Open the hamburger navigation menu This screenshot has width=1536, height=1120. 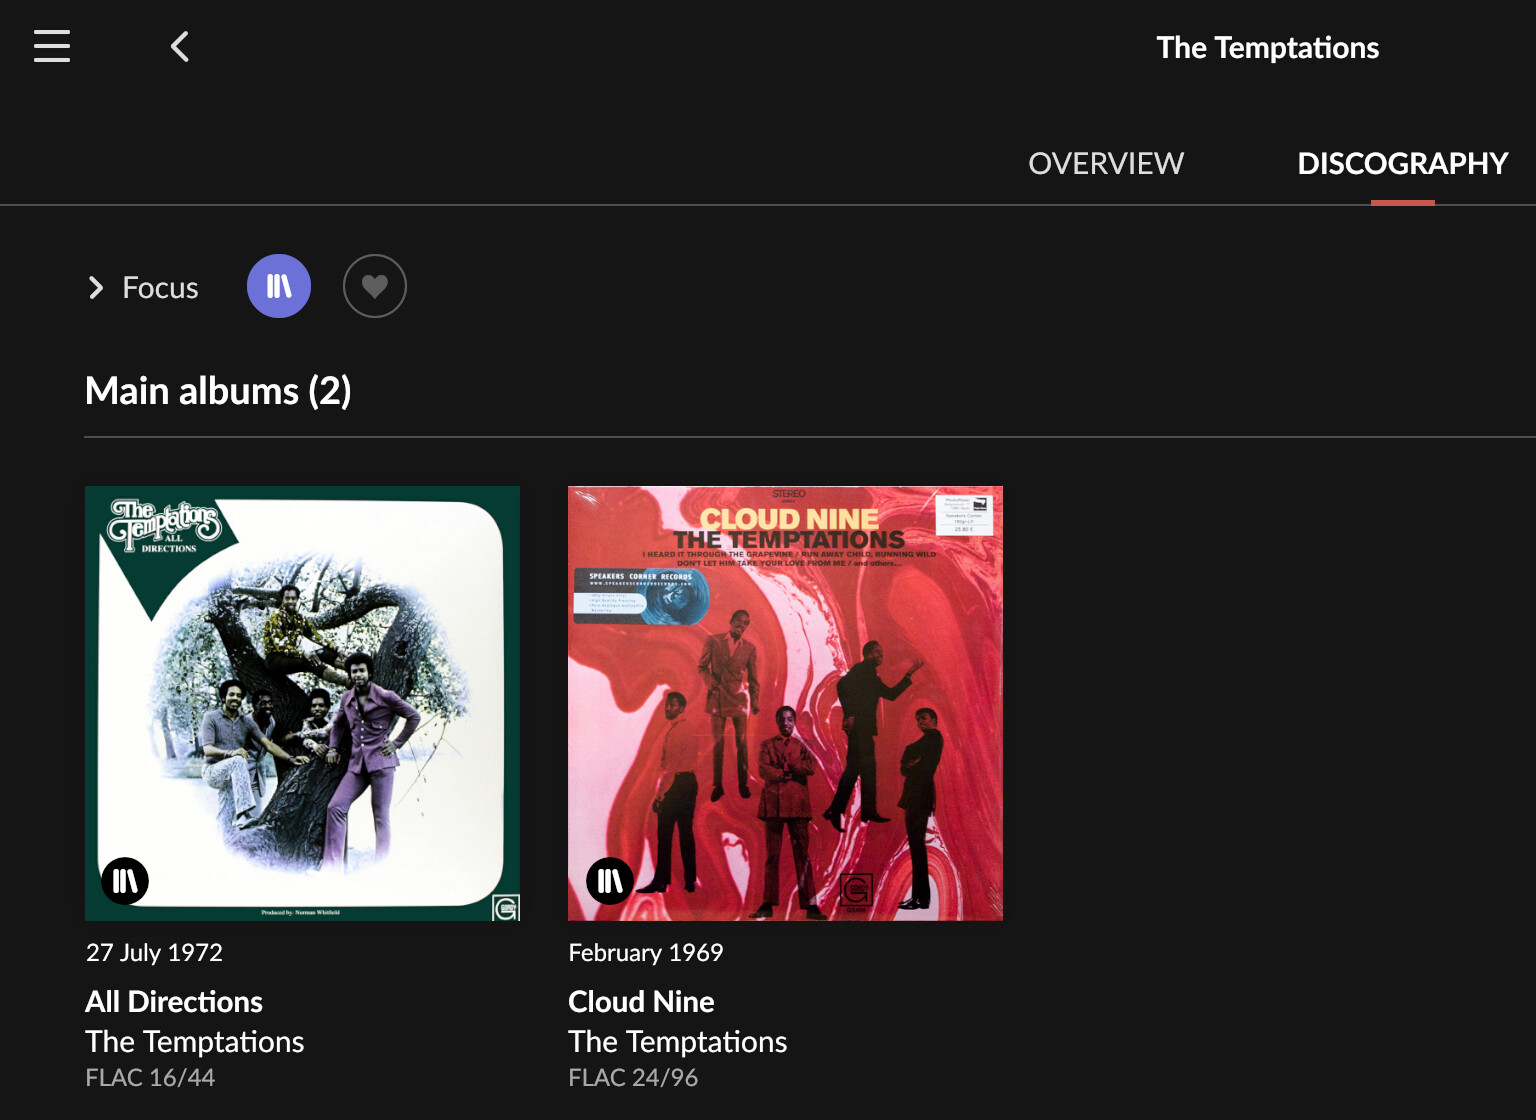click(52, 46)
